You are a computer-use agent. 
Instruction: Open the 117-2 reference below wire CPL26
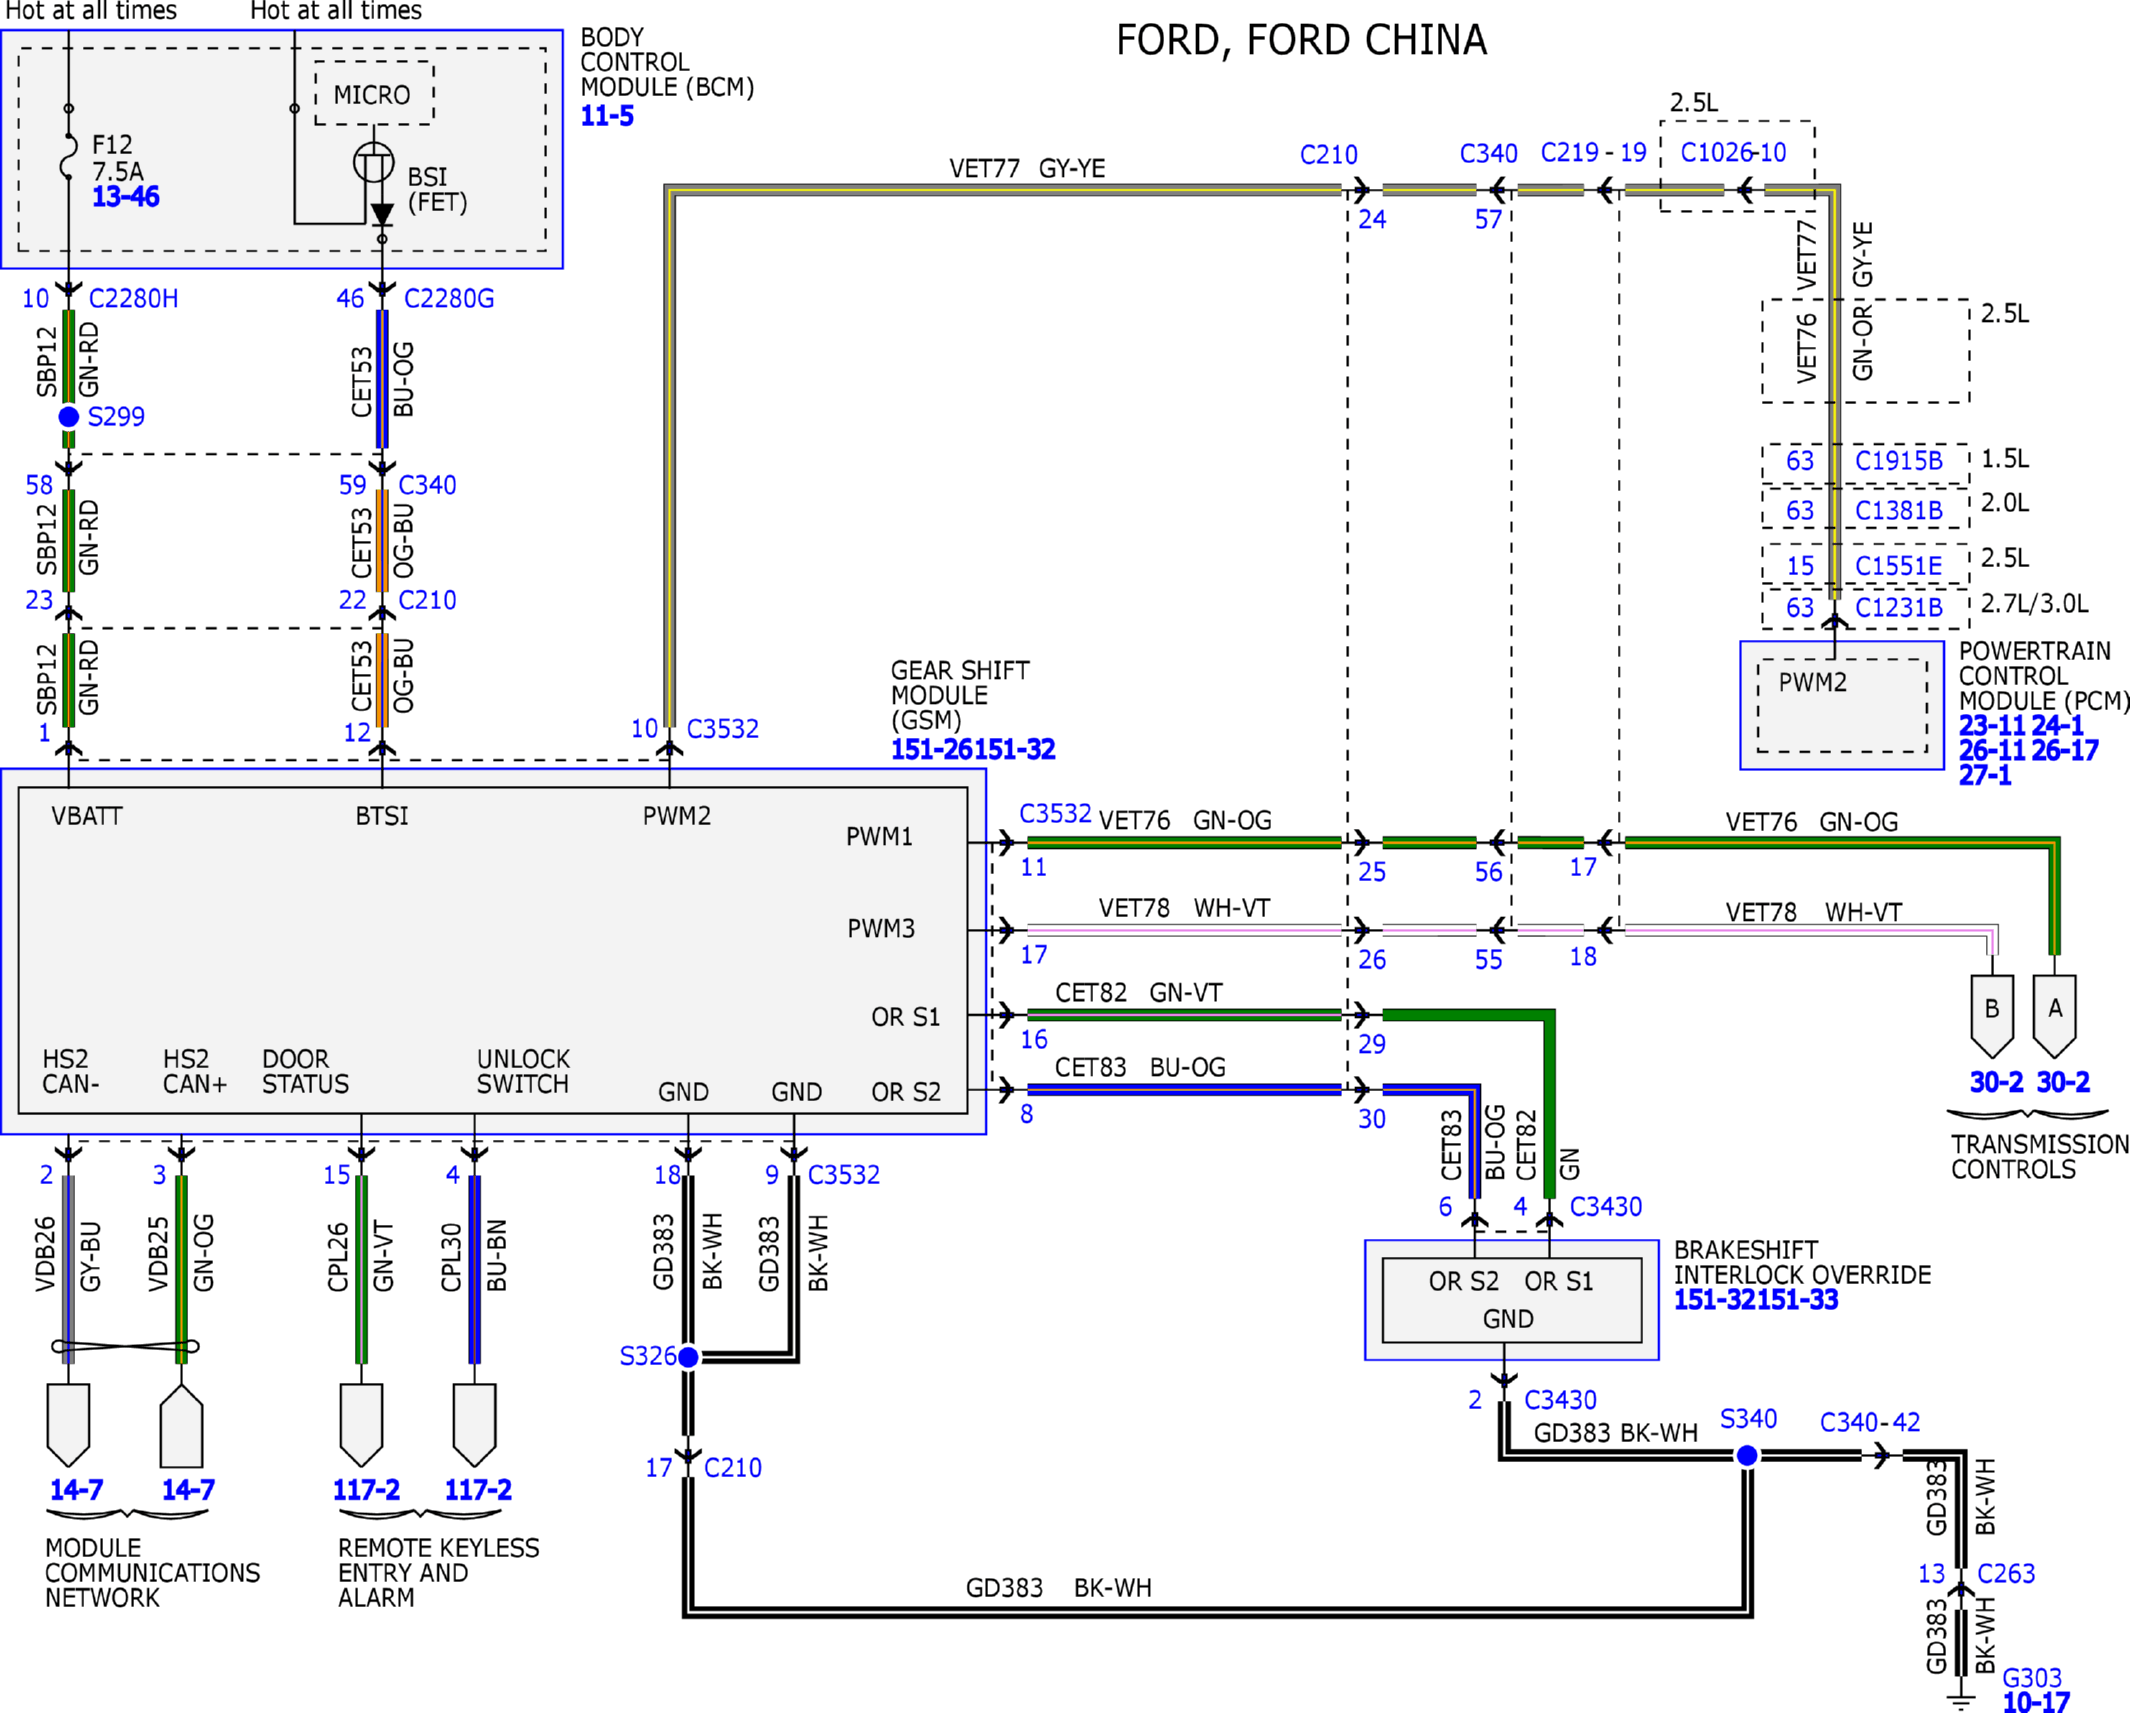(366, 1490)
